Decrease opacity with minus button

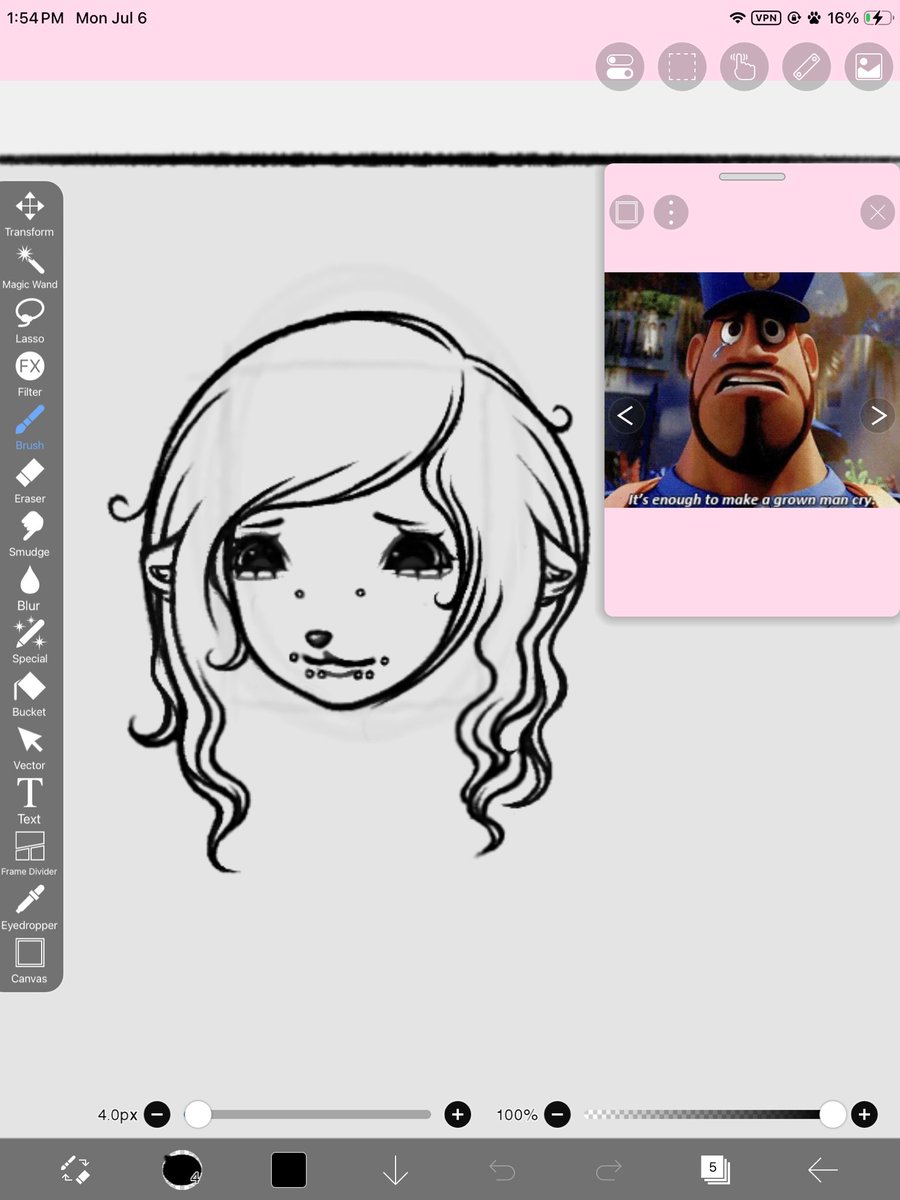tap(558, 1114)
